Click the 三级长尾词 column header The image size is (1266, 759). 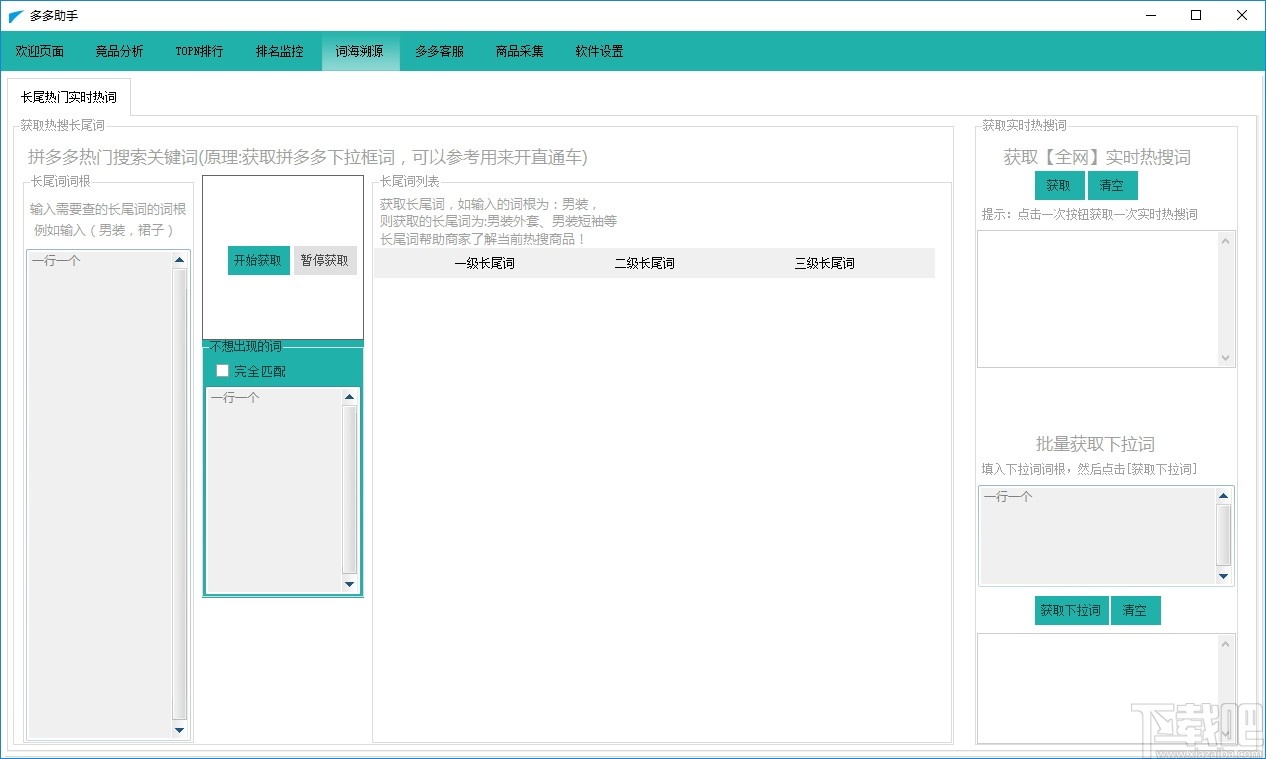825,263
